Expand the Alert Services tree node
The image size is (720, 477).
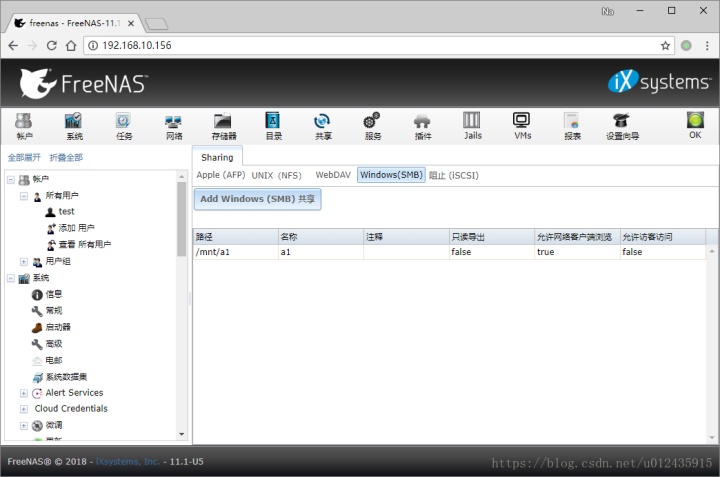click(24, 393)
